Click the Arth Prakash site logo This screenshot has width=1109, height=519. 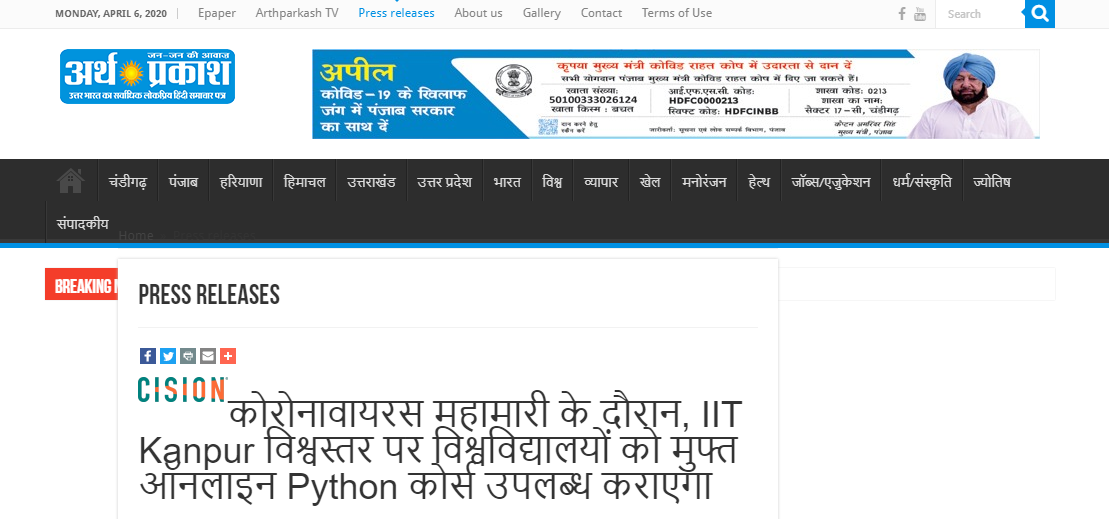[x=147, y=76]
